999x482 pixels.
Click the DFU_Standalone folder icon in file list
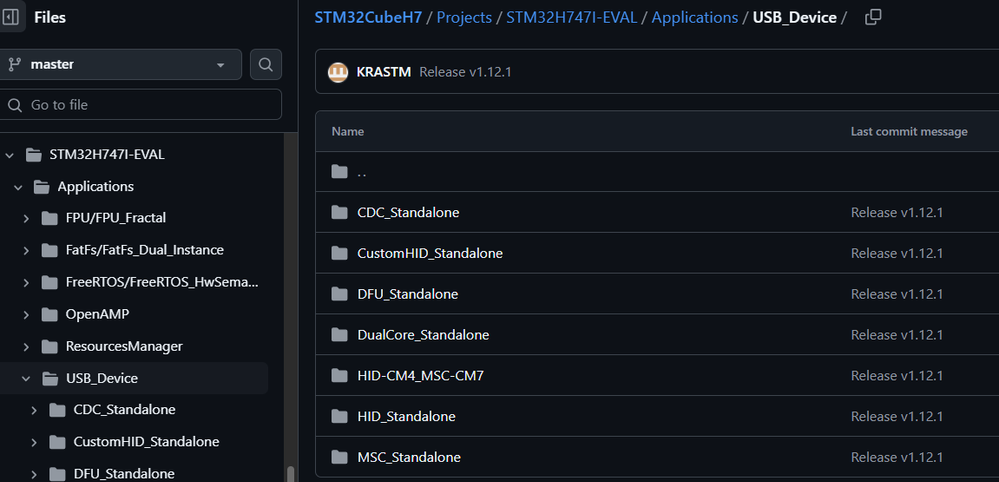339,294
